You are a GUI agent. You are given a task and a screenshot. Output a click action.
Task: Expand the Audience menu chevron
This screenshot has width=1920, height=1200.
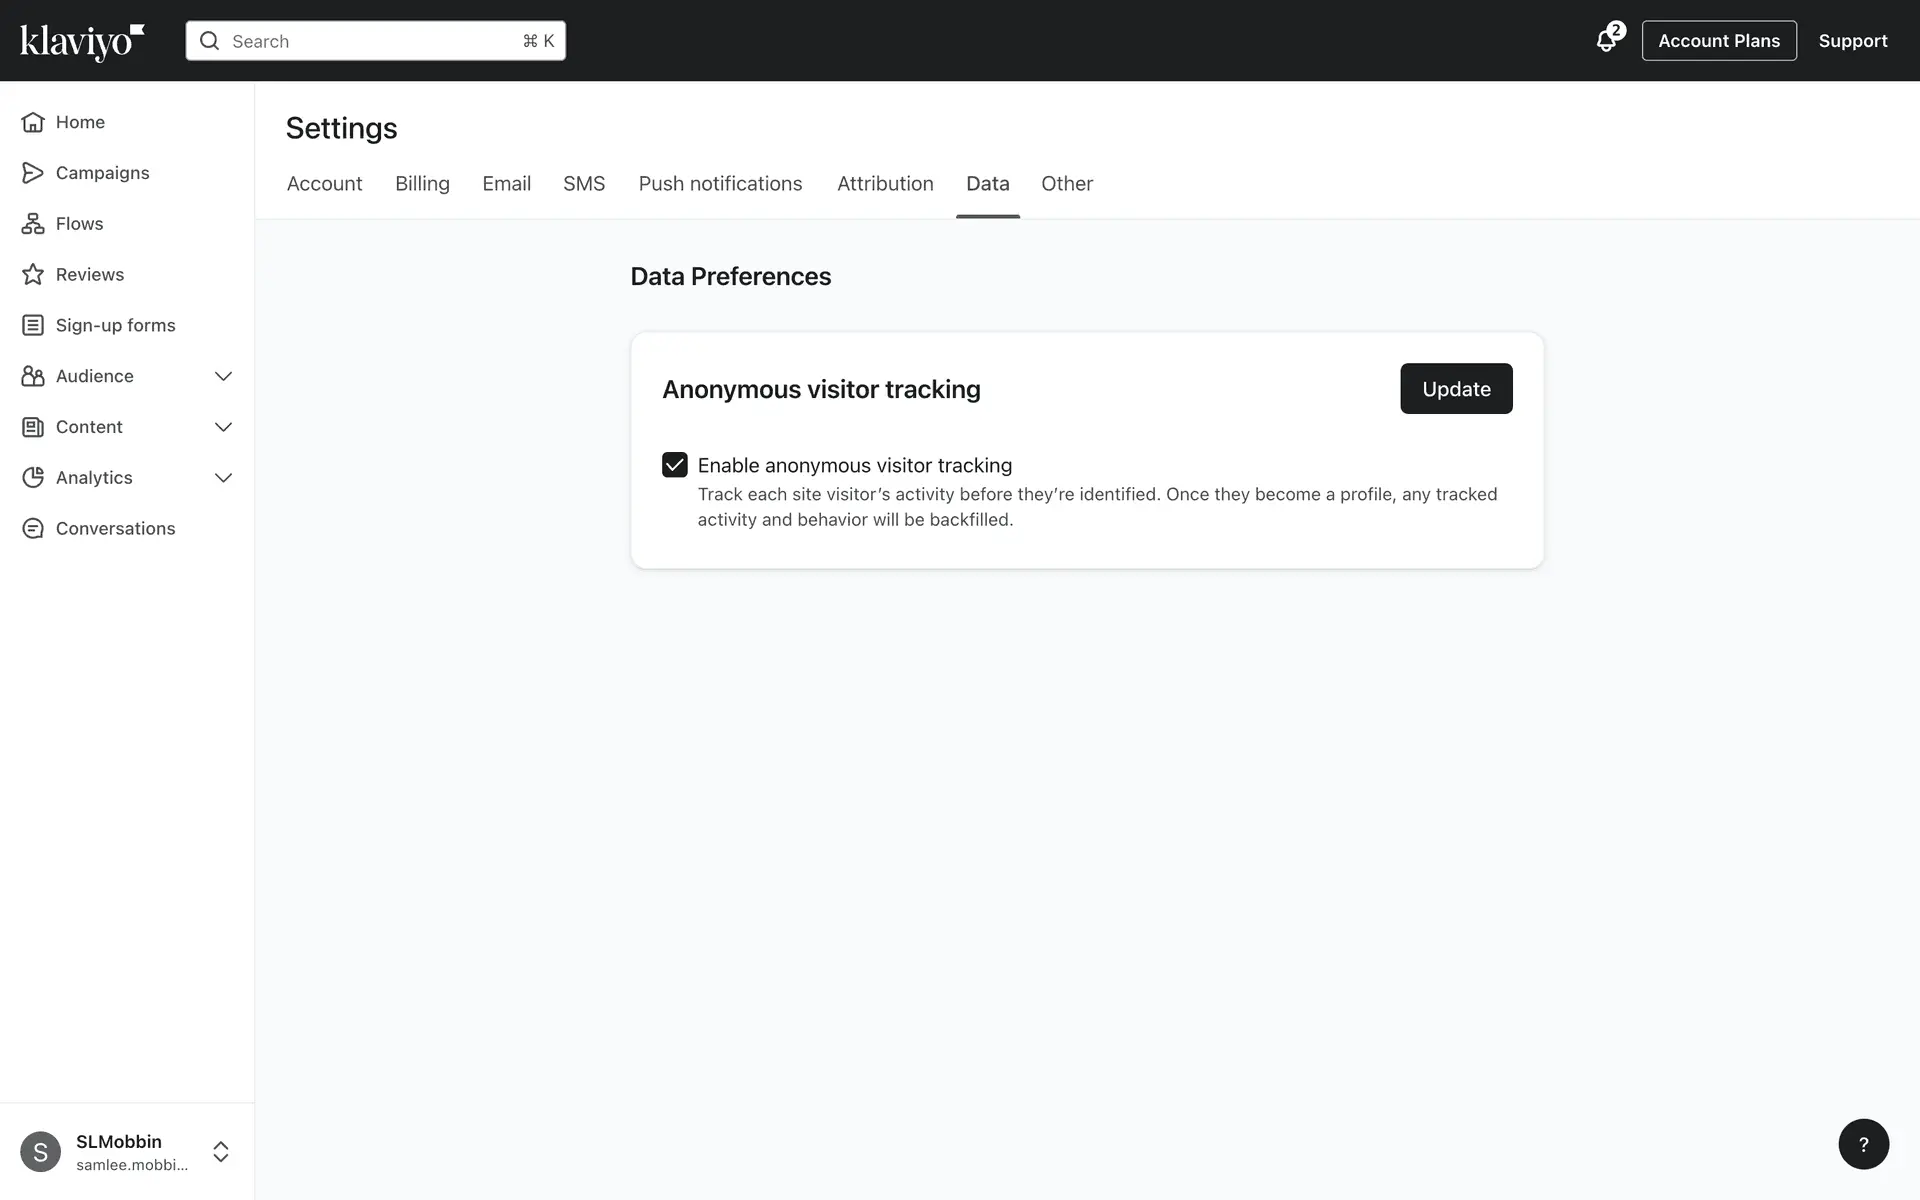(x=223, y=376)
